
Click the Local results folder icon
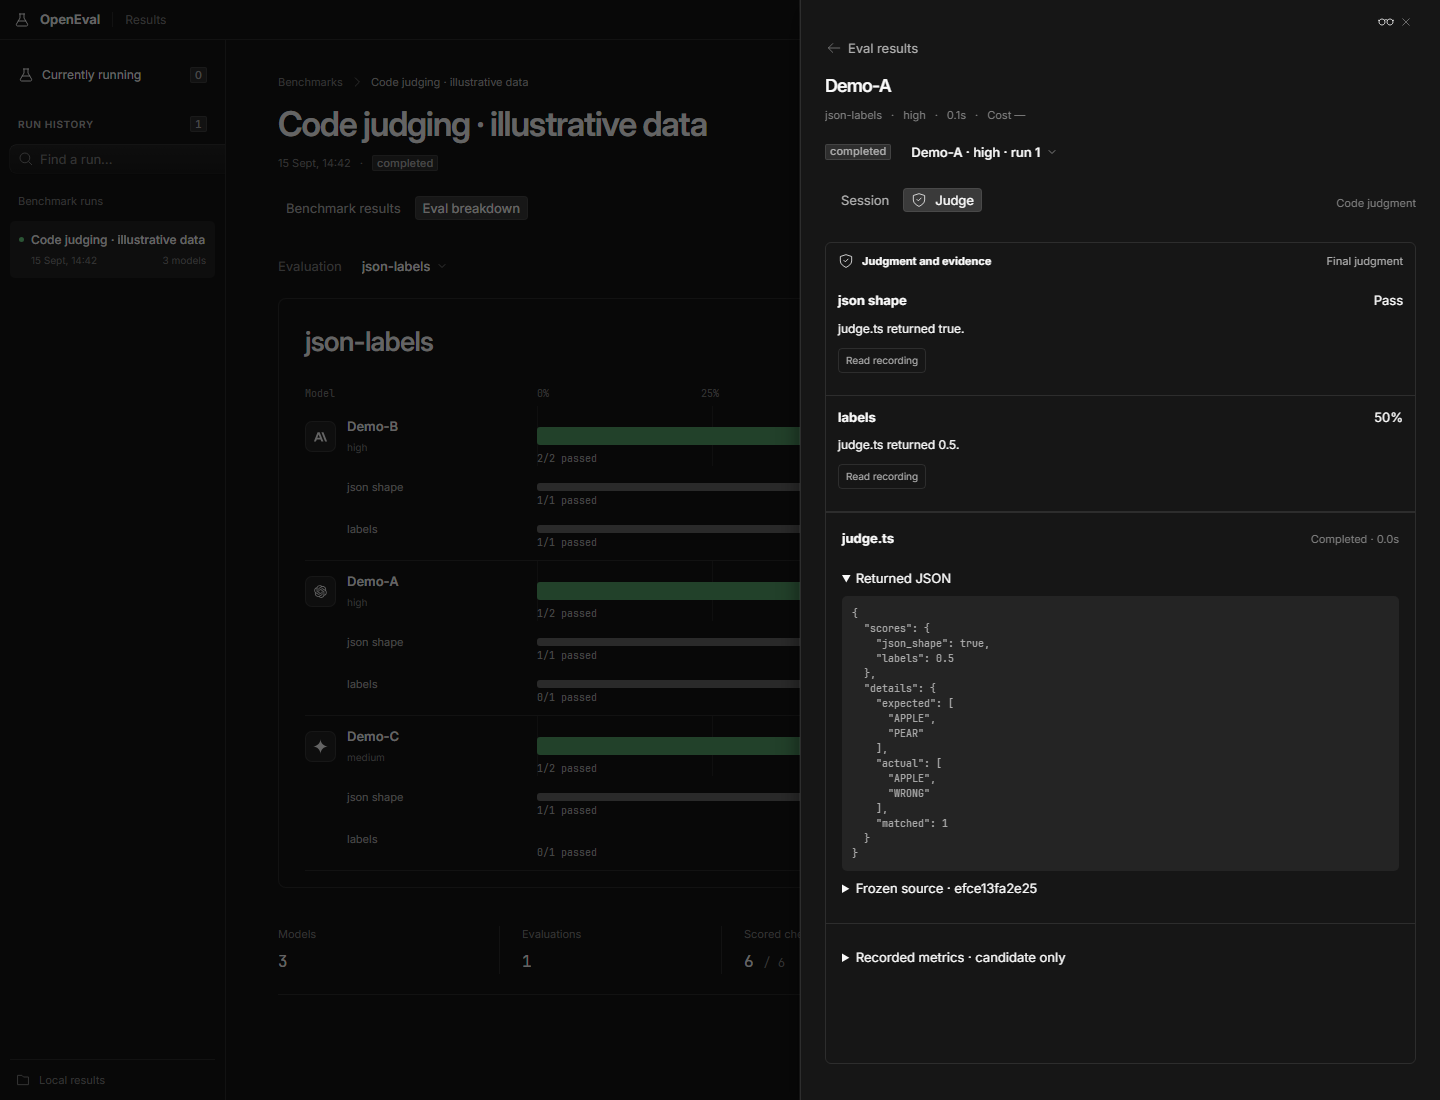23,1080
